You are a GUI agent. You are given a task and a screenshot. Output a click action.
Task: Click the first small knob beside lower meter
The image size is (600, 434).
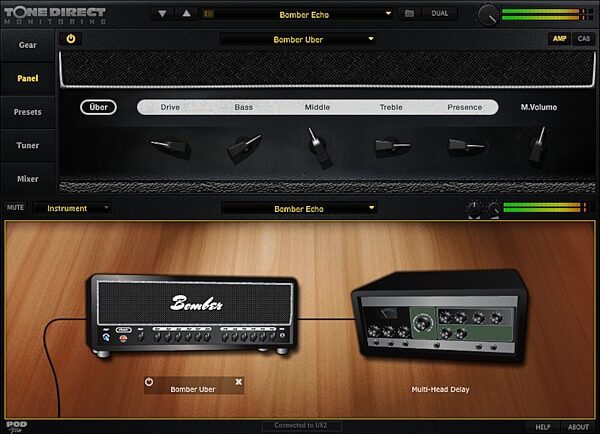[474, 209]
